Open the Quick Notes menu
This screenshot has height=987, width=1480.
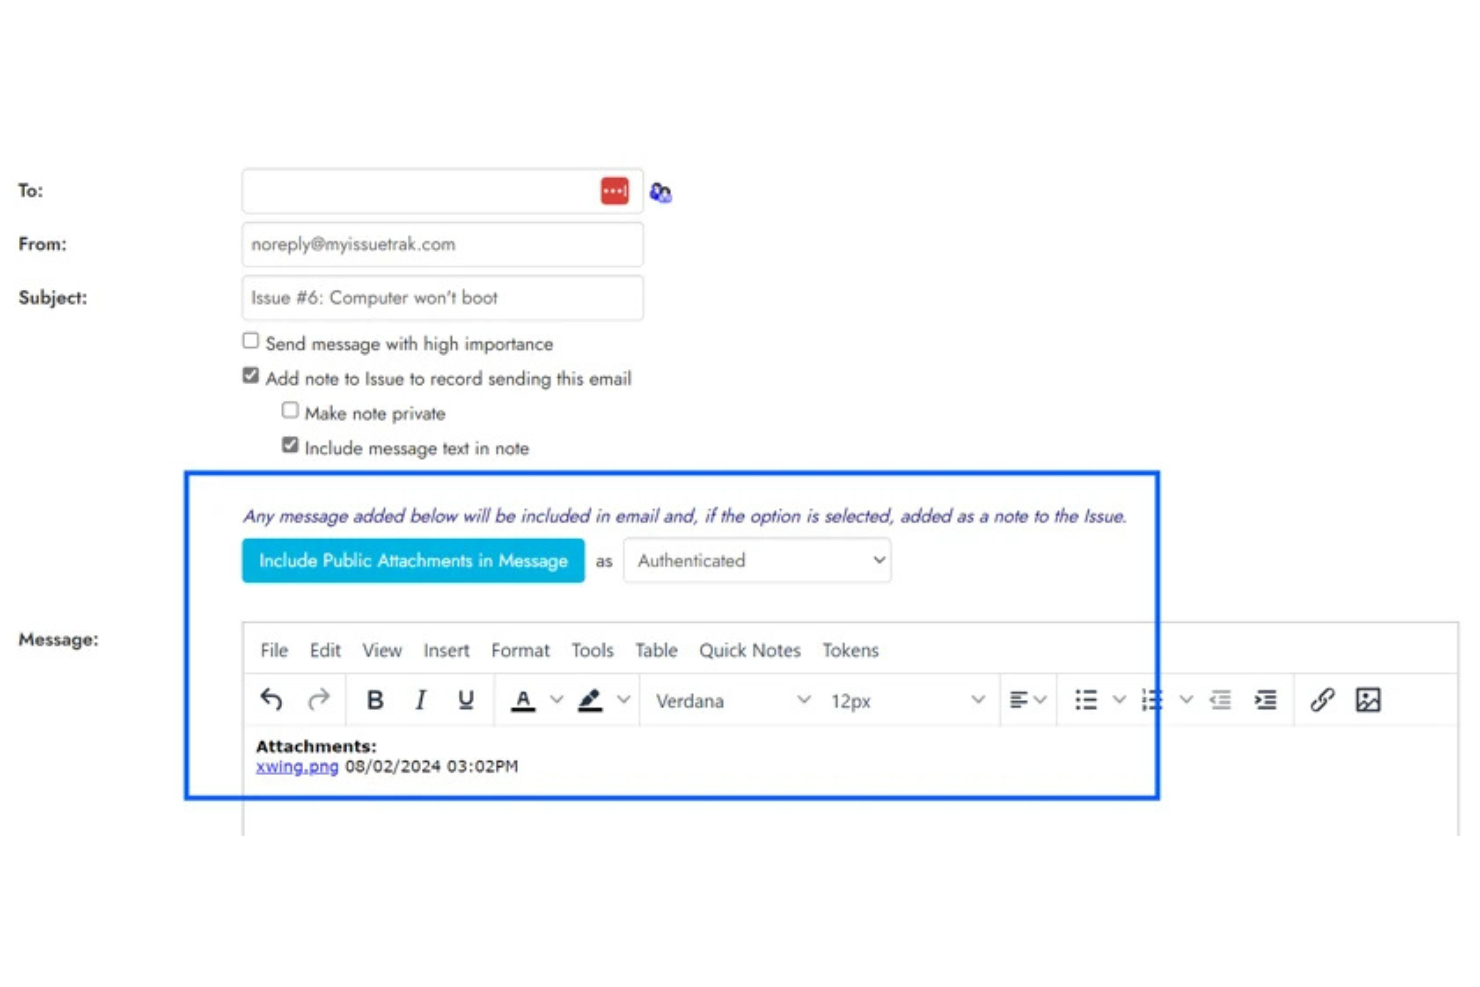pos(750,650)
